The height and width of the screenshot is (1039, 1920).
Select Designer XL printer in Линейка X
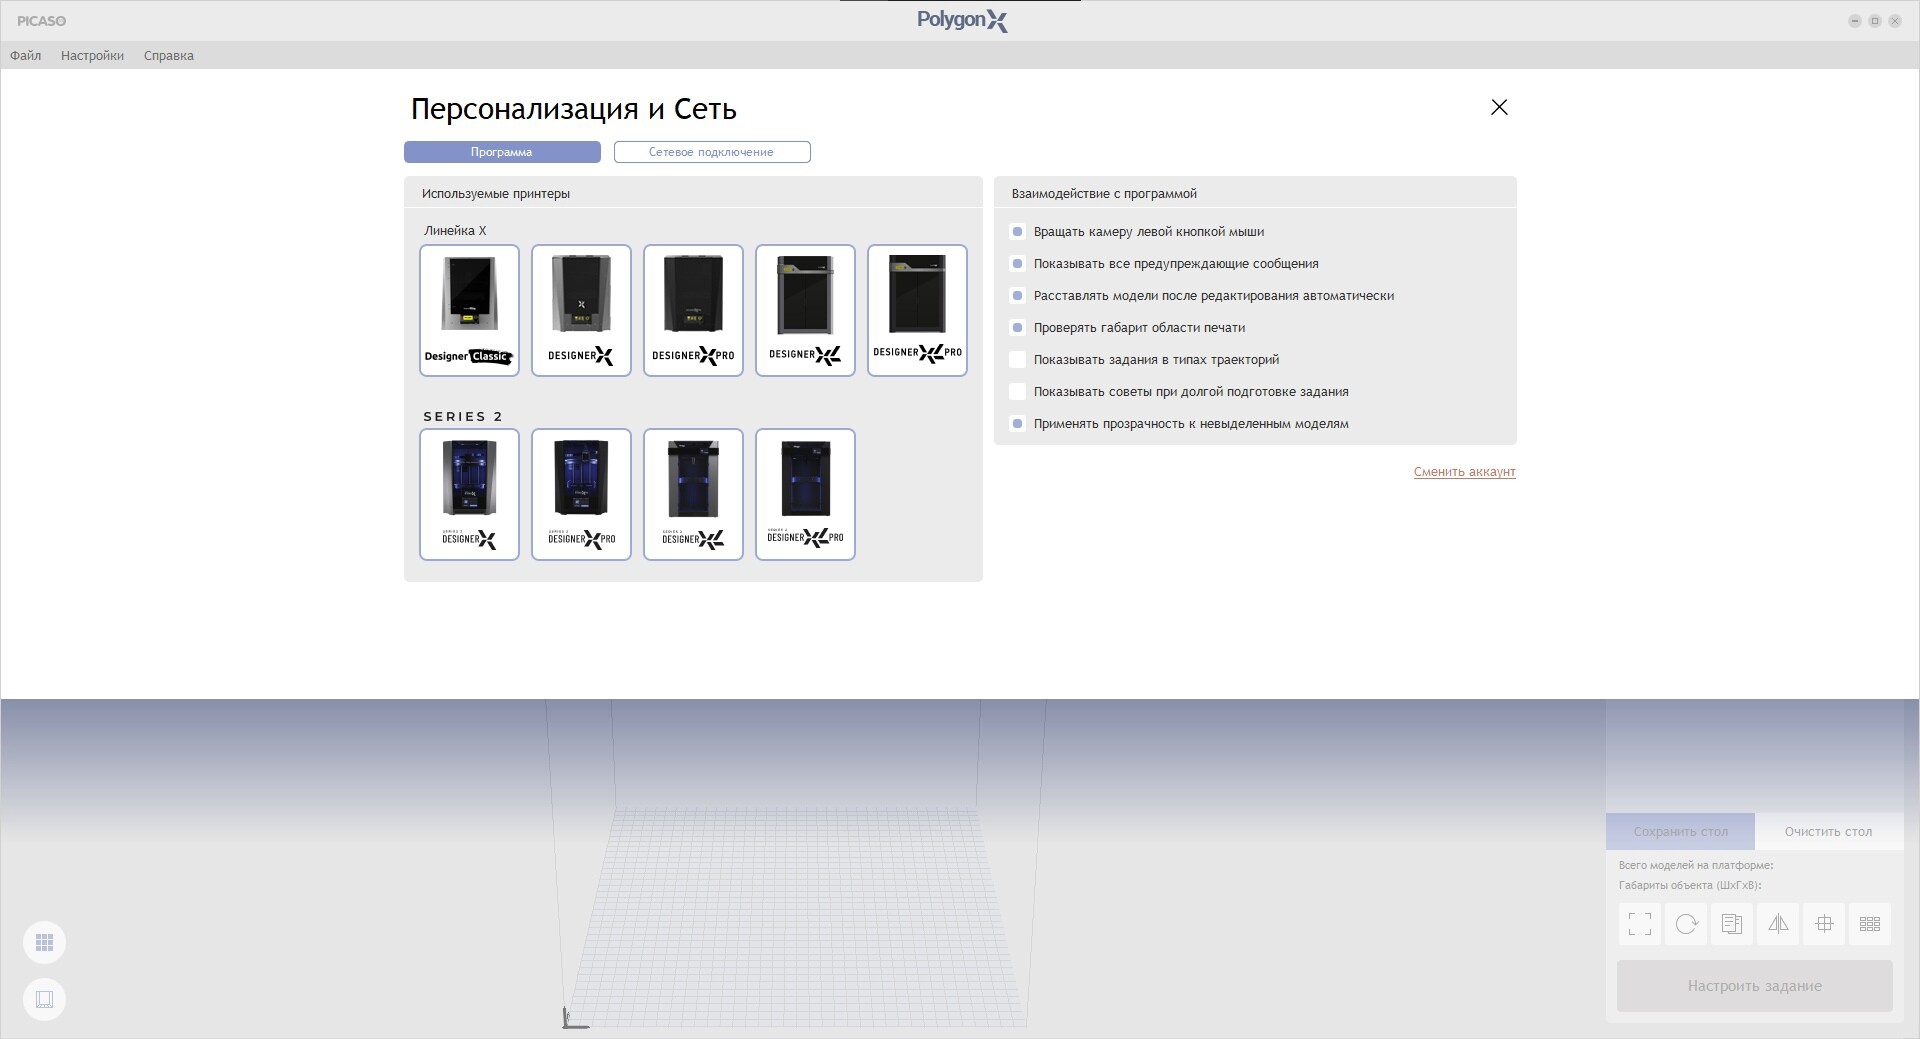(x=805, y=310)
